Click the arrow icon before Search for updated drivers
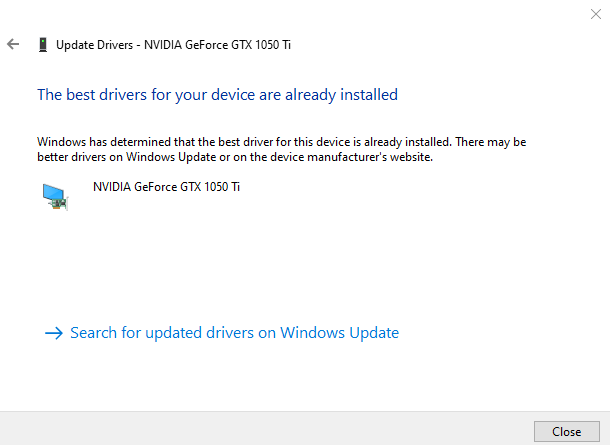 coord(54,333)
